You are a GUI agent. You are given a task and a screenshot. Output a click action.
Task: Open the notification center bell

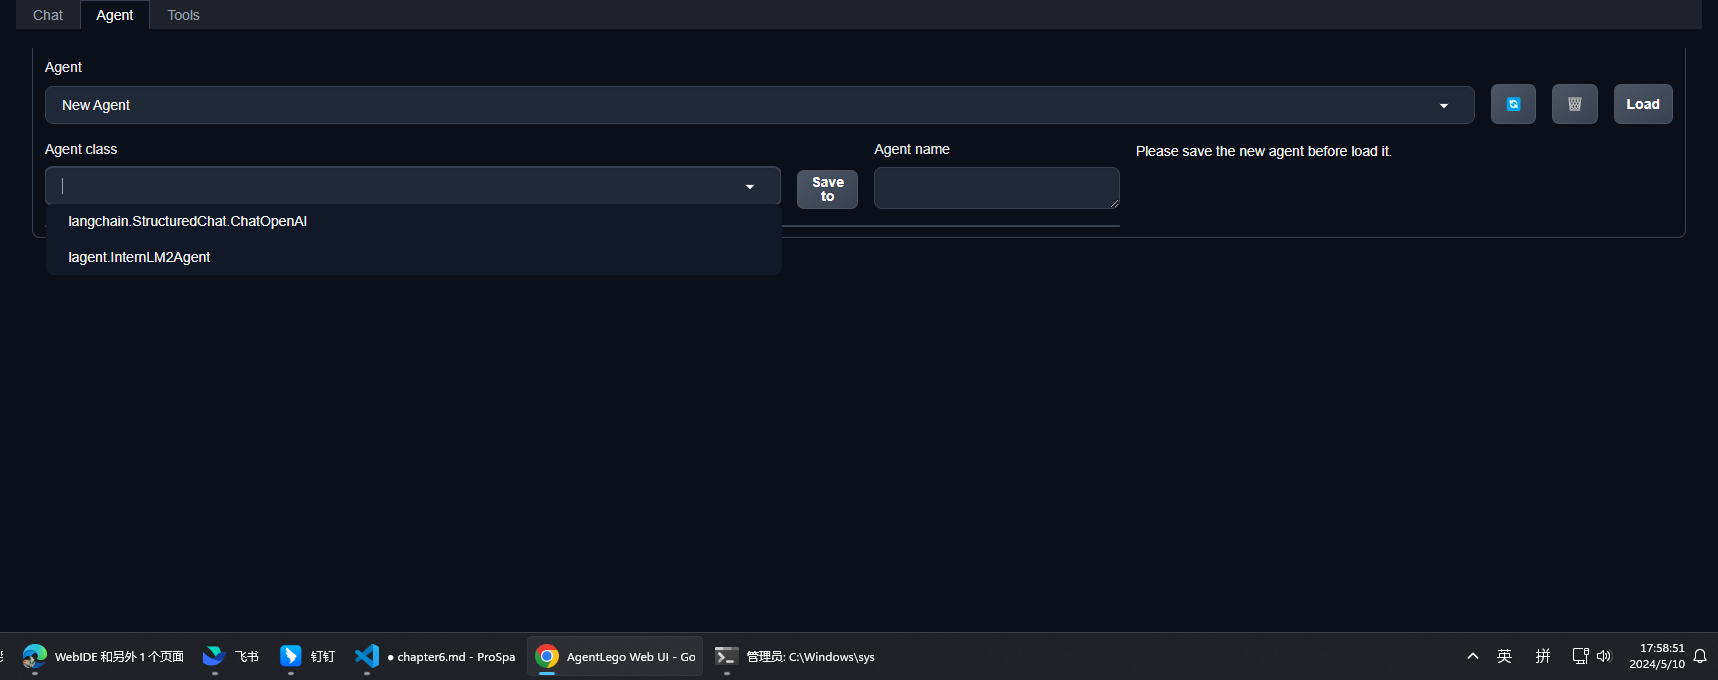1700,657
